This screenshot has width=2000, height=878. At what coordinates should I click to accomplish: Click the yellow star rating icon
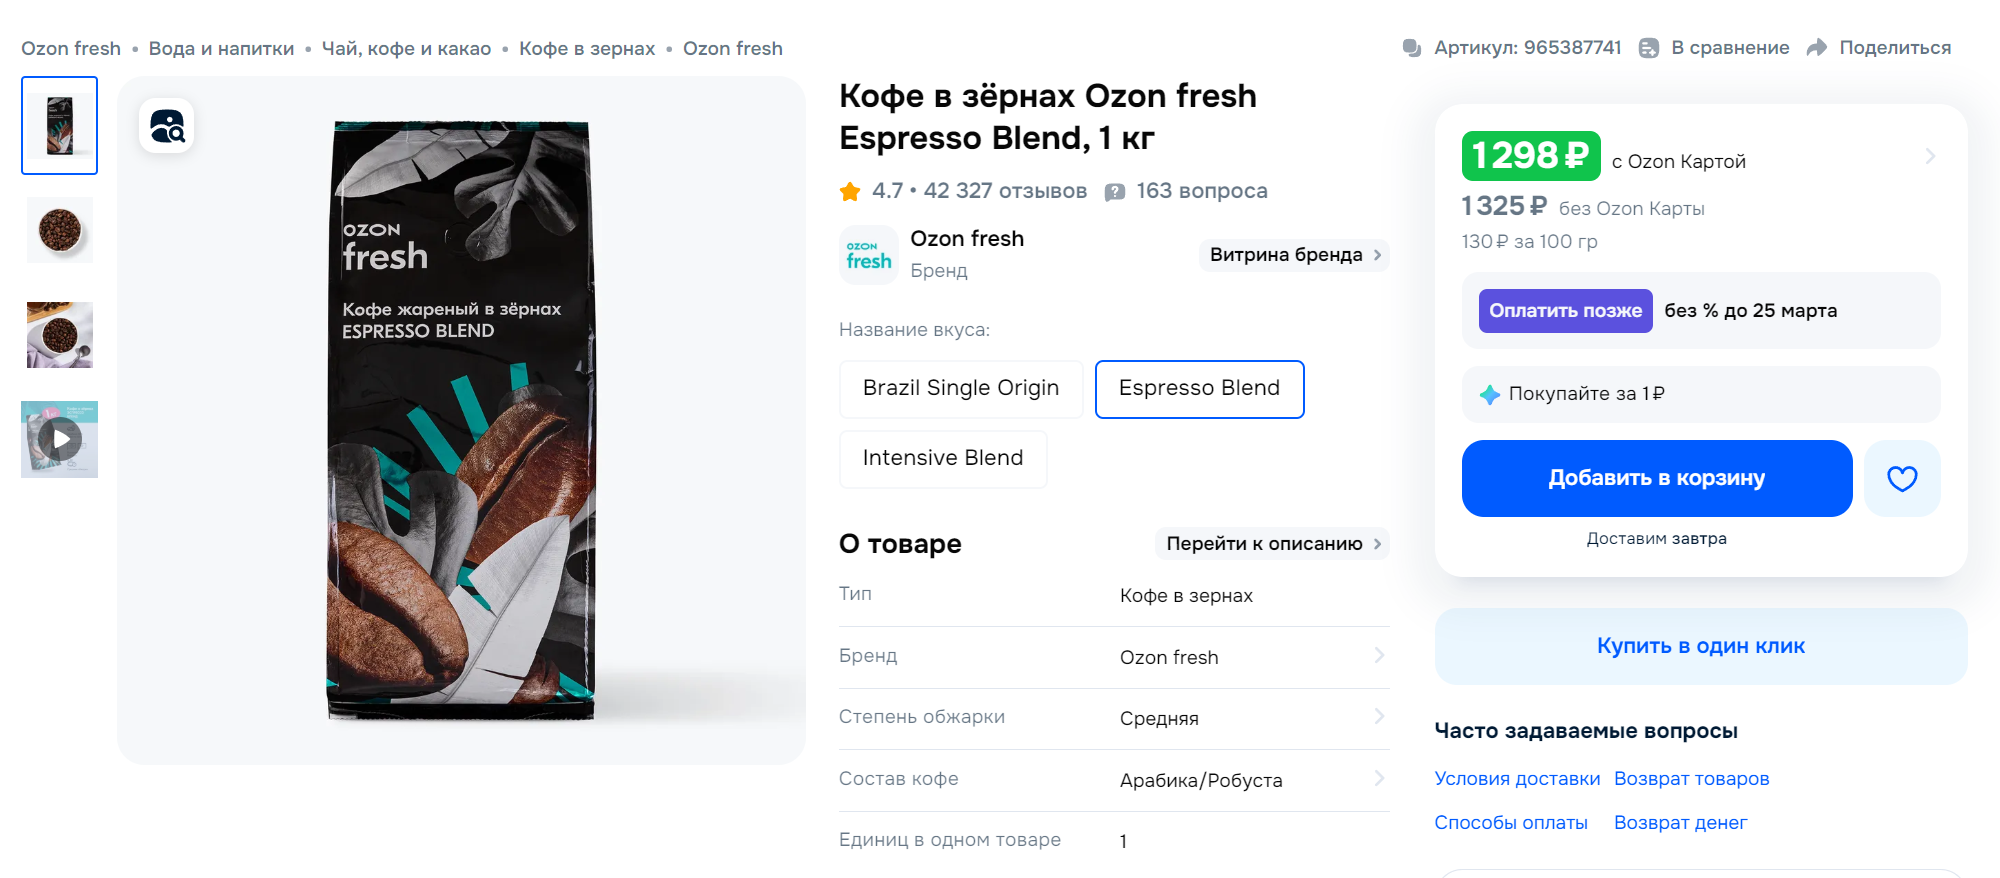pos(850,191)
